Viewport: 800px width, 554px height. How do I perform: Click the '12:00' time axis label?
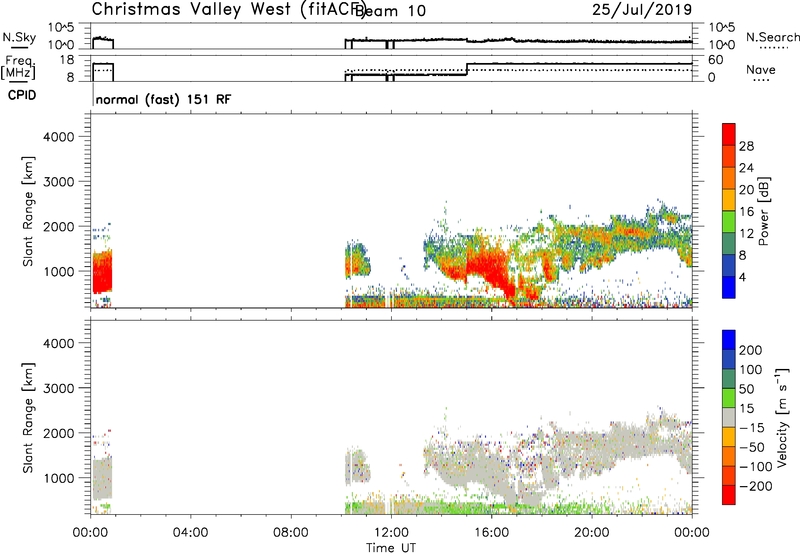[391, 533]
